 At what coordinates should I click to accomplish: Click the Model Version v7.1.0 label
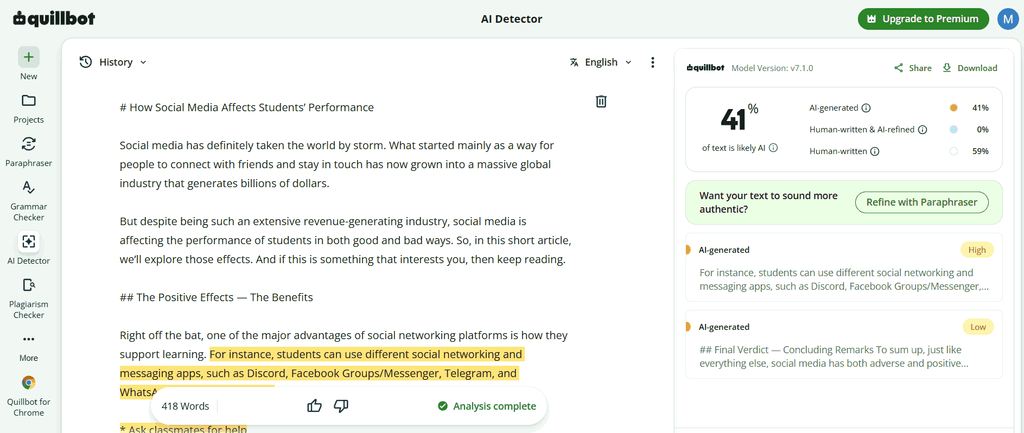772,68
